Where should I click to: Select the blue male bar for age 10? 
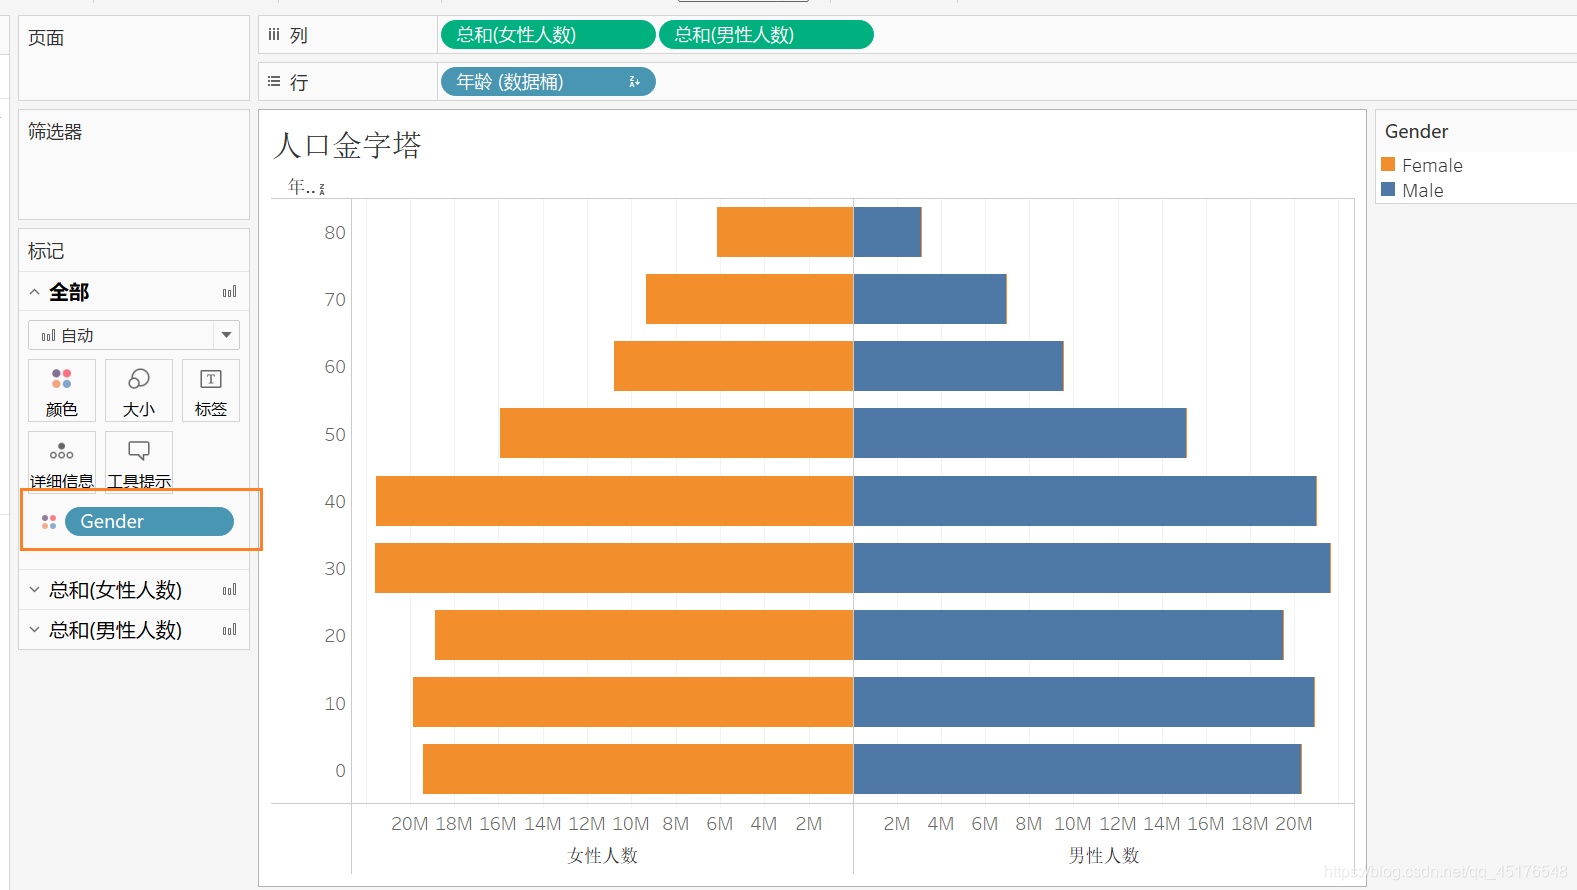(1084, 702)
